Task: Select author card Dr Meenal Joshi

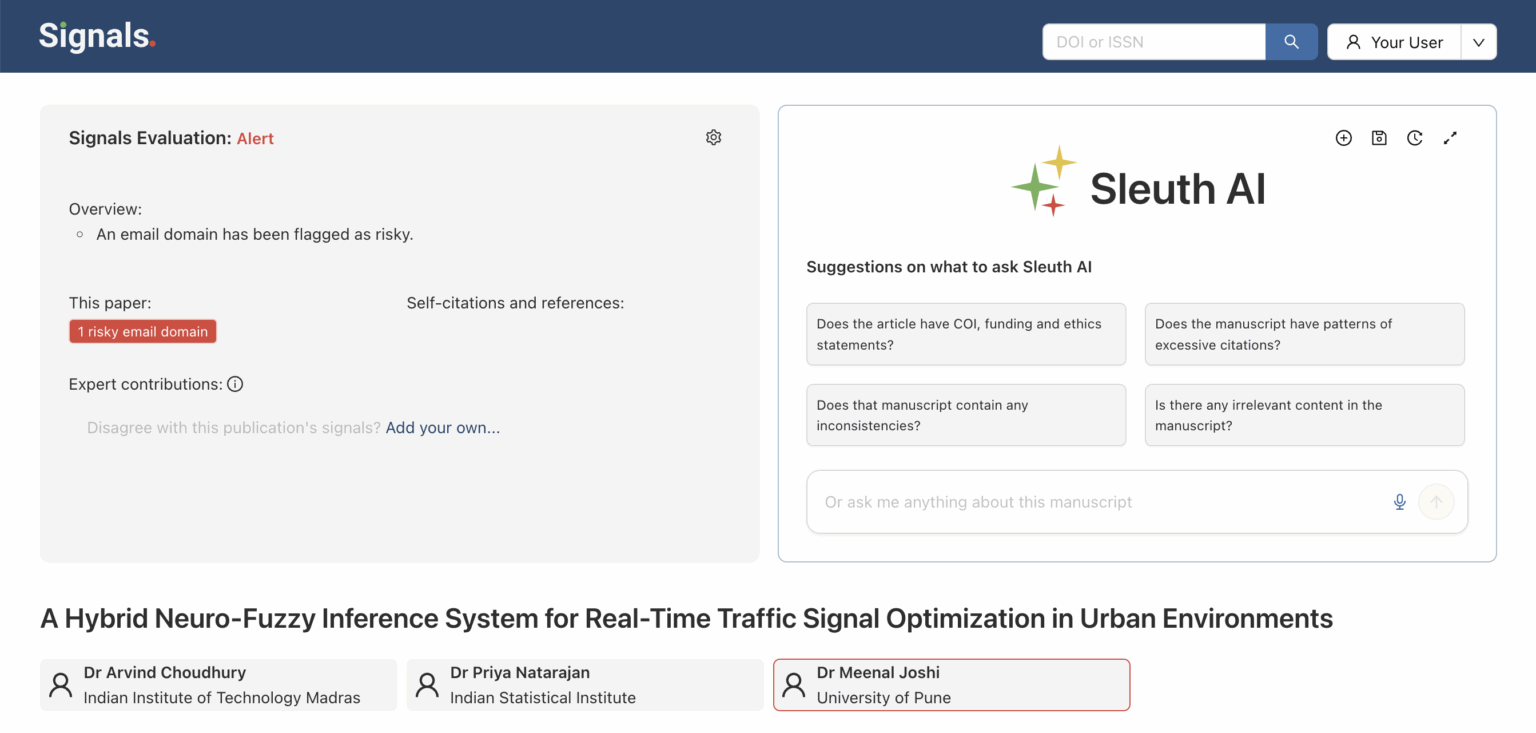Action: (950, 684)
